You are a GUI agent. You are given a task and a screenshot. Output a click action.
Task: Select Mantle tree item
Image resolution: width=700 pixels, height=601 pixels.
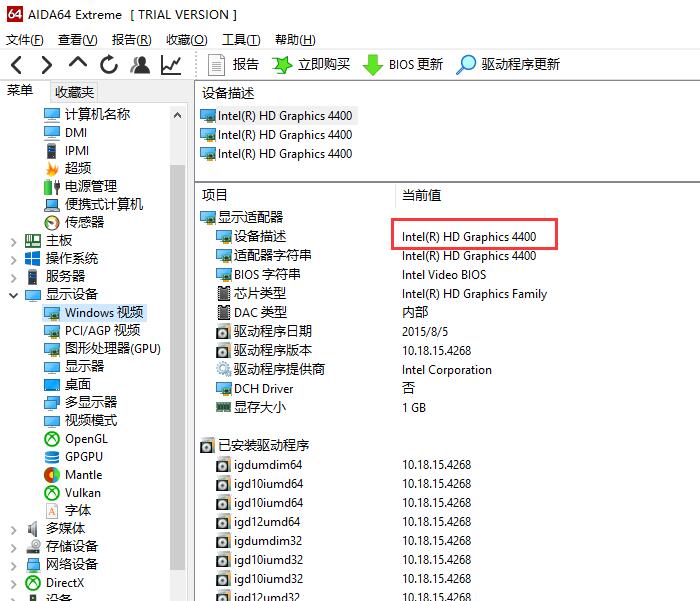point(73,475)
